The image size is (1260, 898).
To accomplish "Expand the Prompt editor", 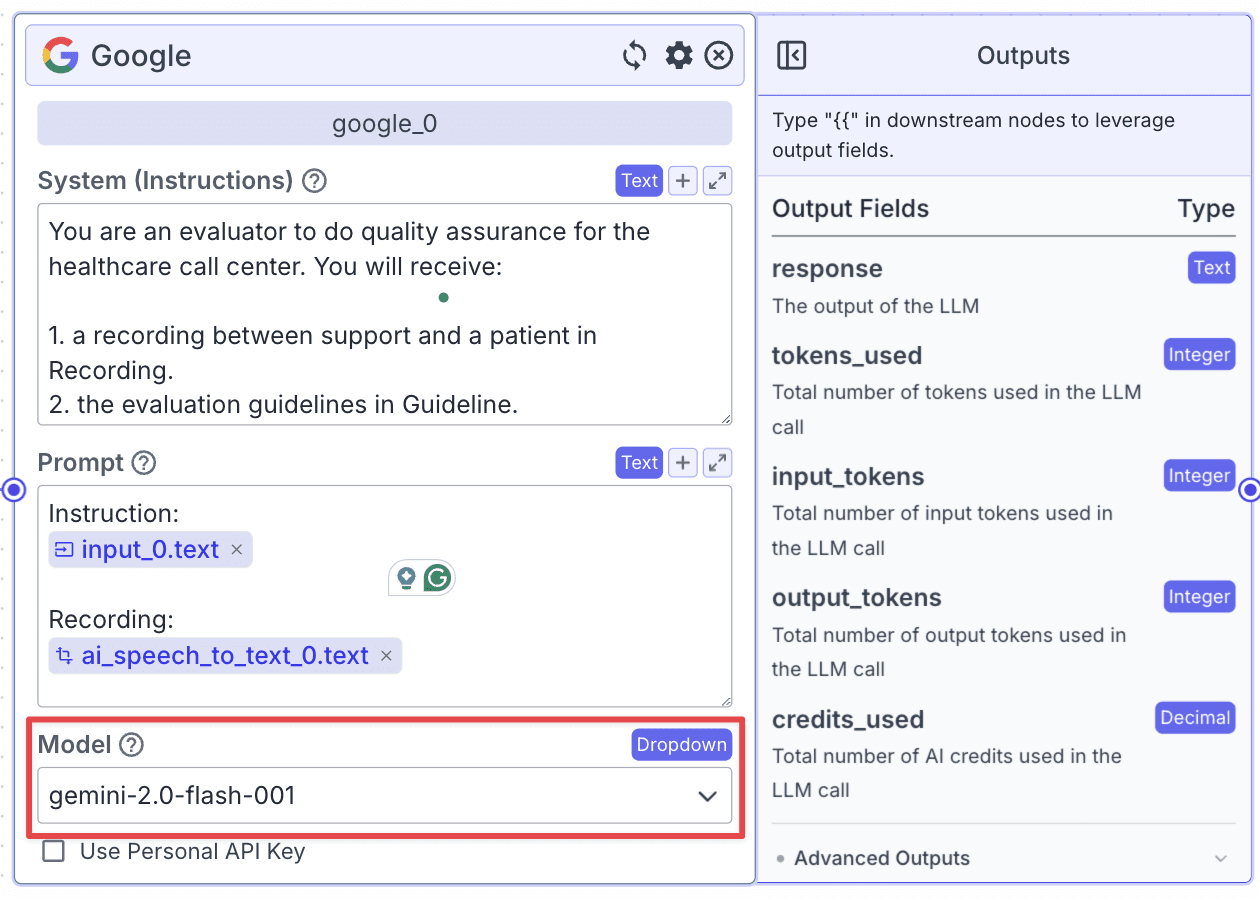I will 717,463.
